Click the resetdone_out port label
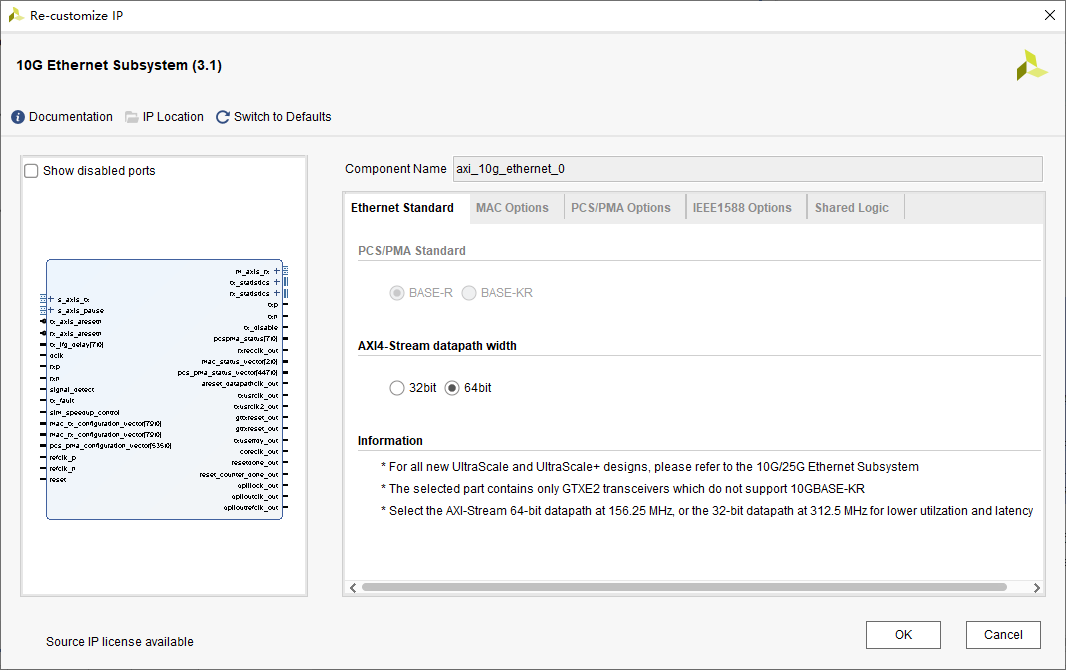This screenshot has height=670, width=1066. (255, 463)
